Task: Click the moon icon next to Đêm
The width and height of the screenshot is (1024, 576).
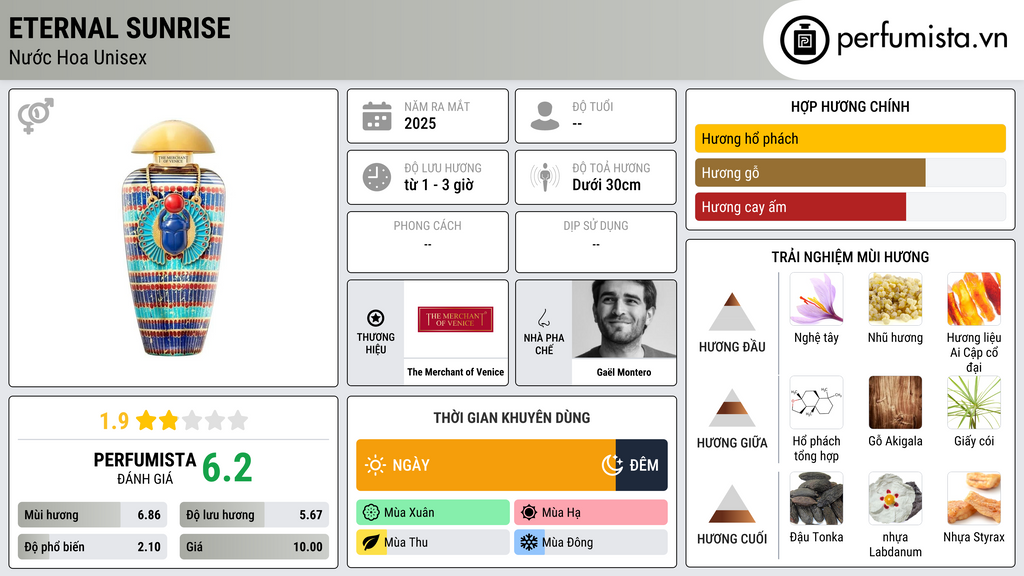Action: pyautogui.click(x=612, y=465)
